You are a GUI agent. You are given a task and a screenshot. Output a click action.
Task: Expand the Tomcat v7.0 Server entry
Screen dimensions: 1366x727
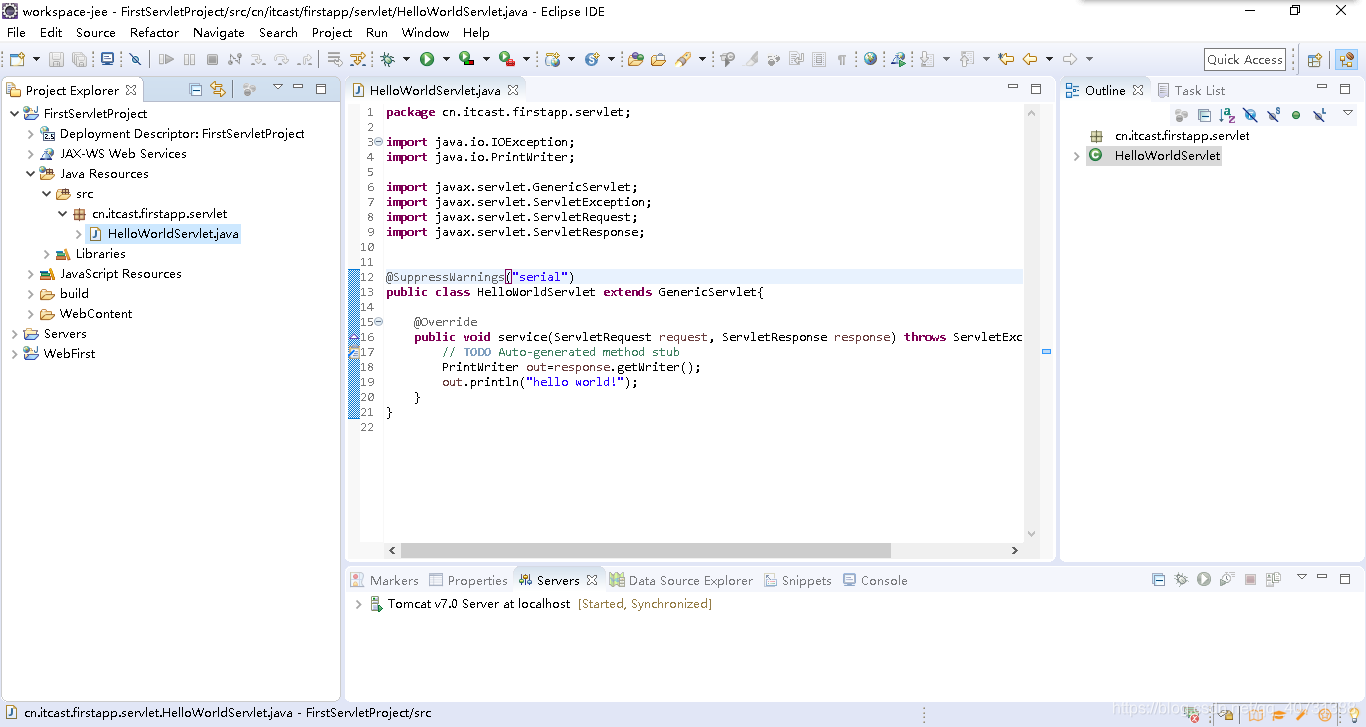[x=358, y=604]
